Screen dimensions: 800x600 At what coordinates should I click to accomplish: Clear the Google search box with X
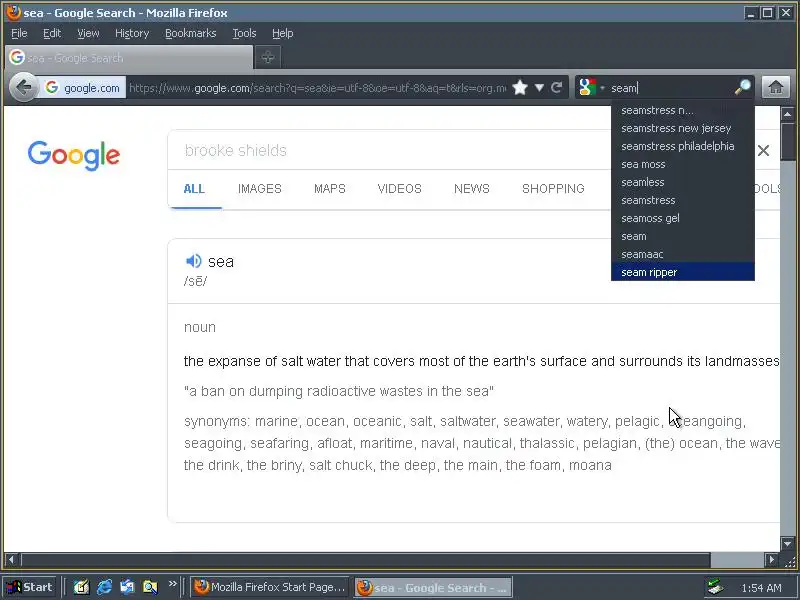[x=763, y=151]
